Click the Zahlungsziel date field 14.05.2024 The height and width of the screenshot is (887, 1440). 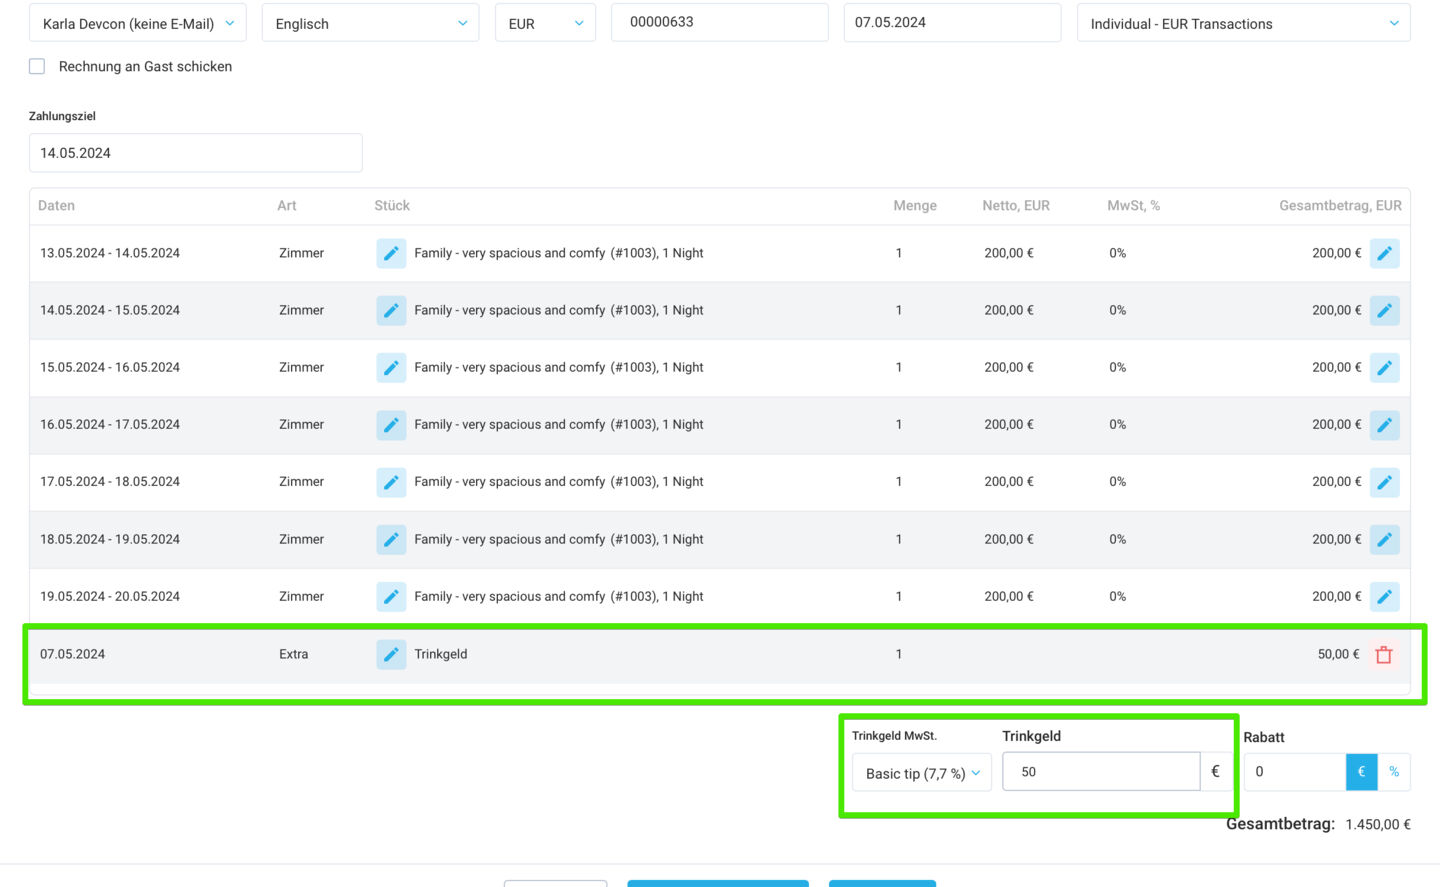(196, 153)
